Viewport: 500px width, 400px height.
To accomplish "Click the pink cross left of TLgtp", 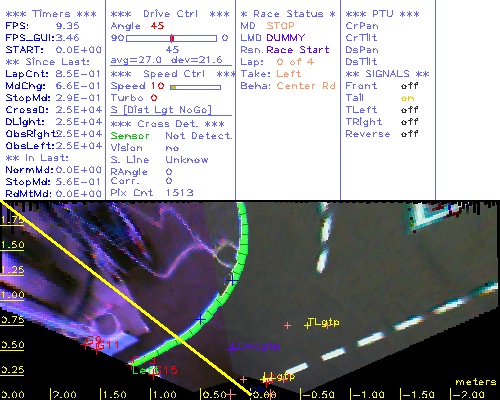I will [287, 325].
